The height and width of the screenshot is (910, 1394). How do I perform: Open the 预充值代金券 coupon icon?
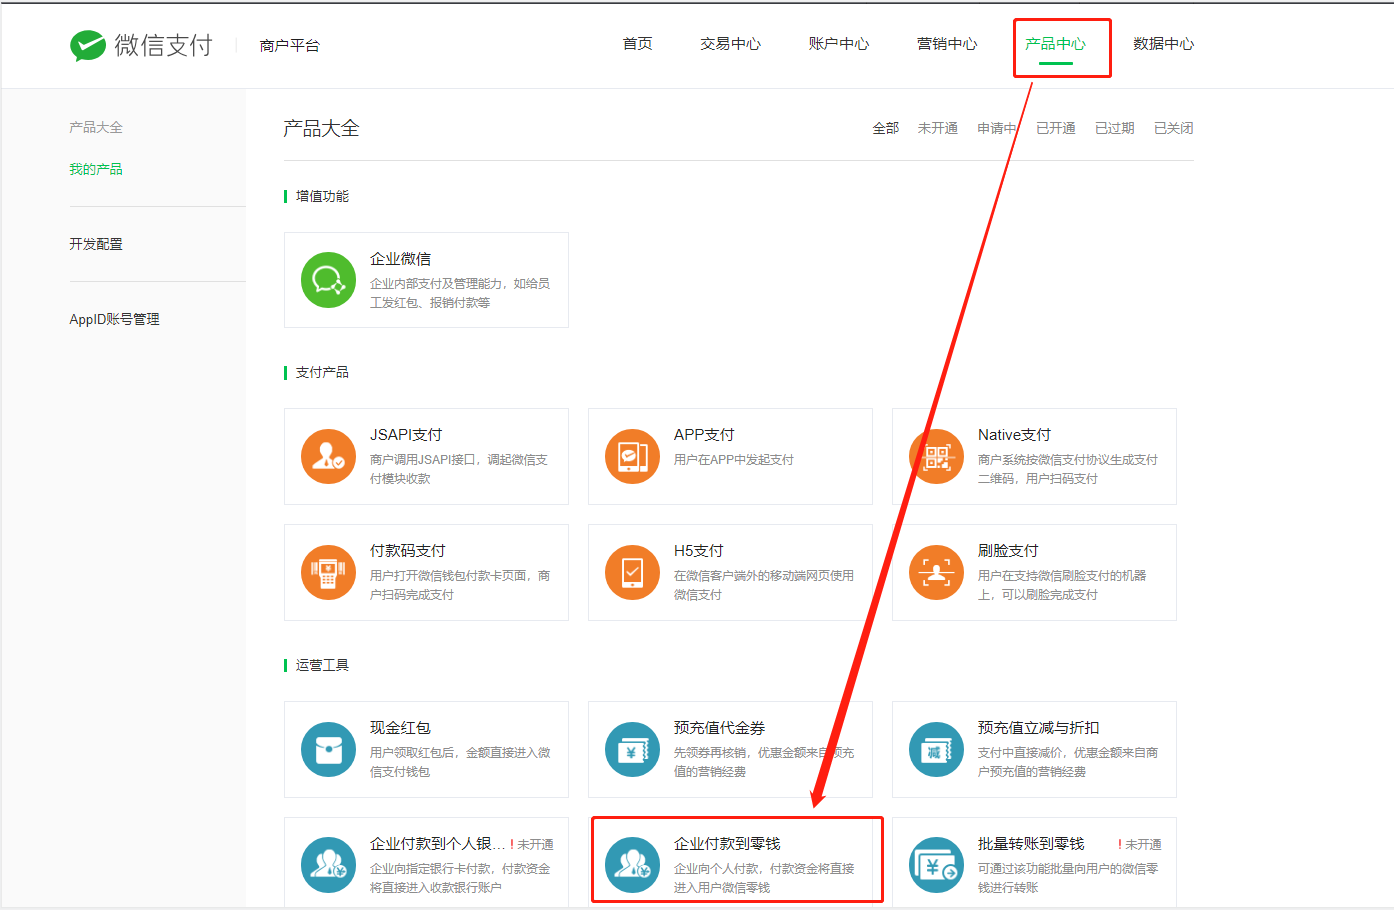[x=633, y=749]
